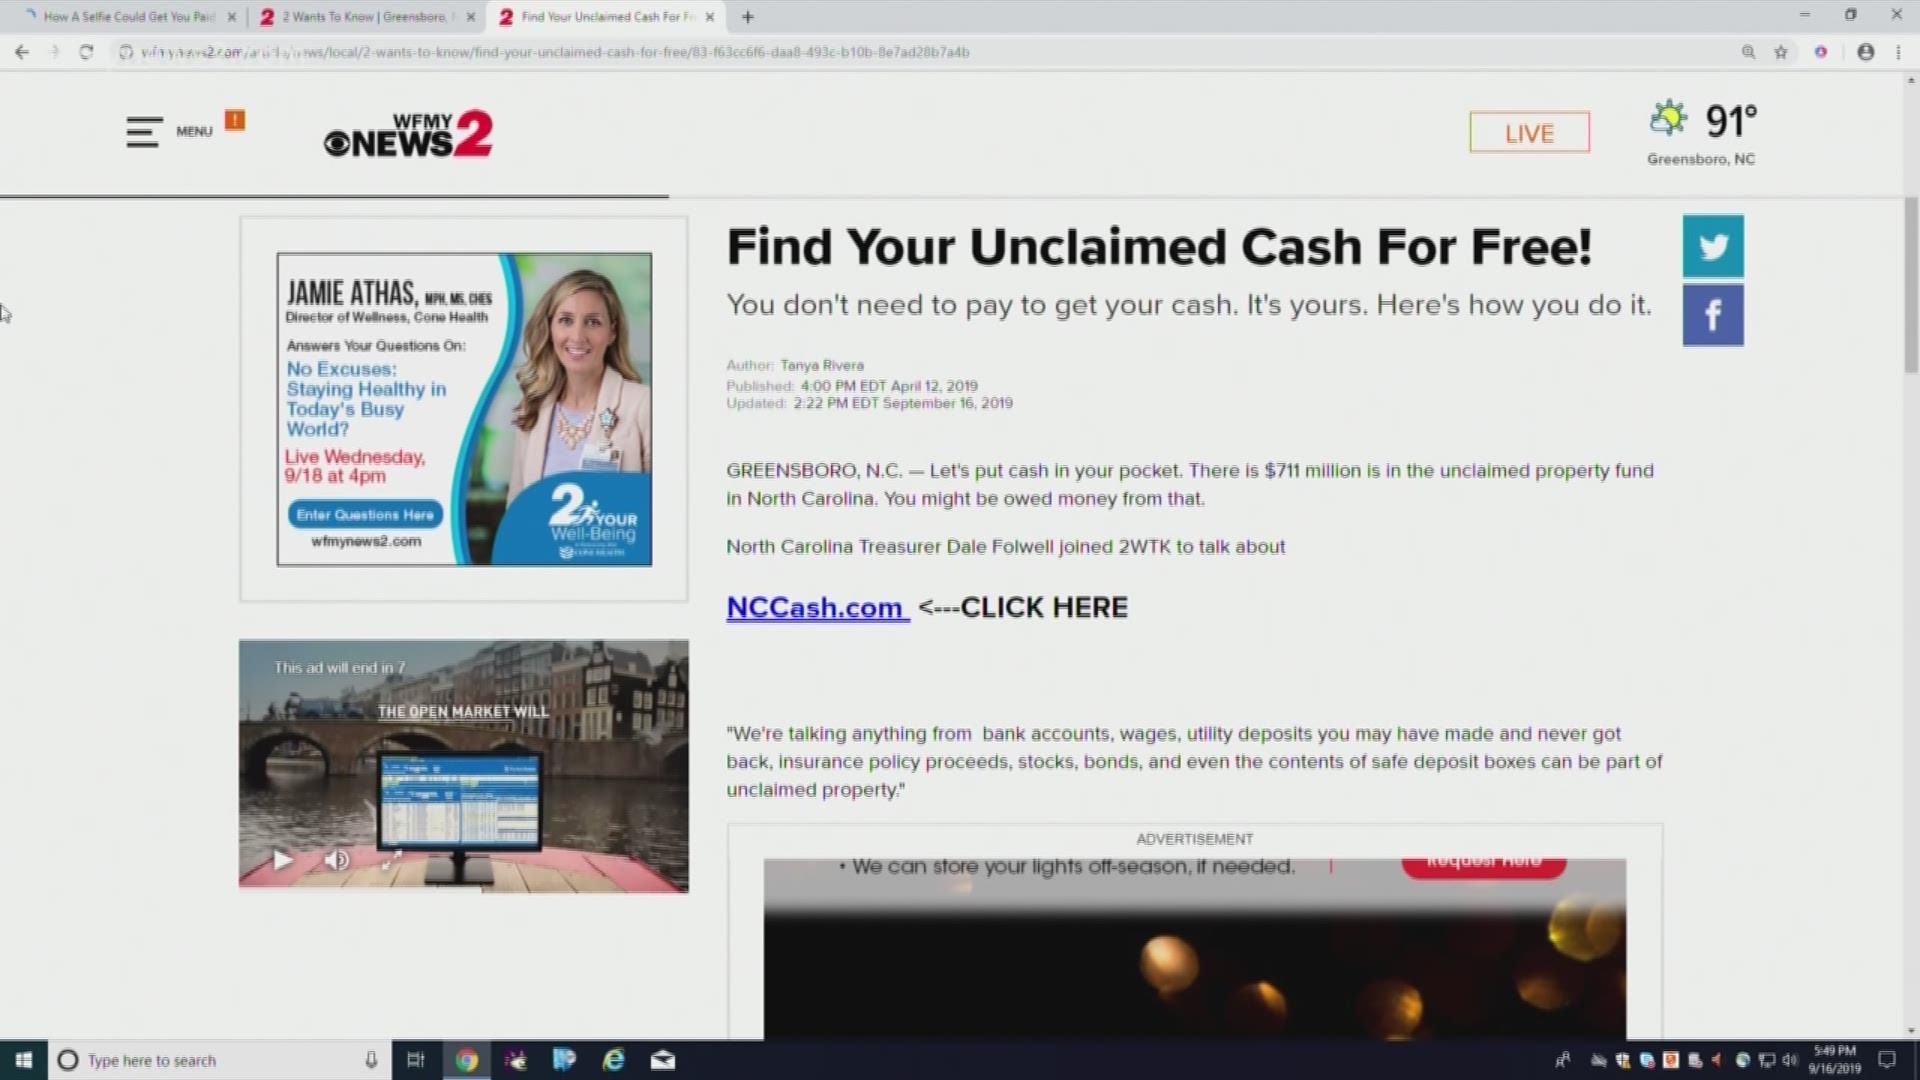Expand the video ad to fullscreen

pyautogui.click(x=392, y=858)
